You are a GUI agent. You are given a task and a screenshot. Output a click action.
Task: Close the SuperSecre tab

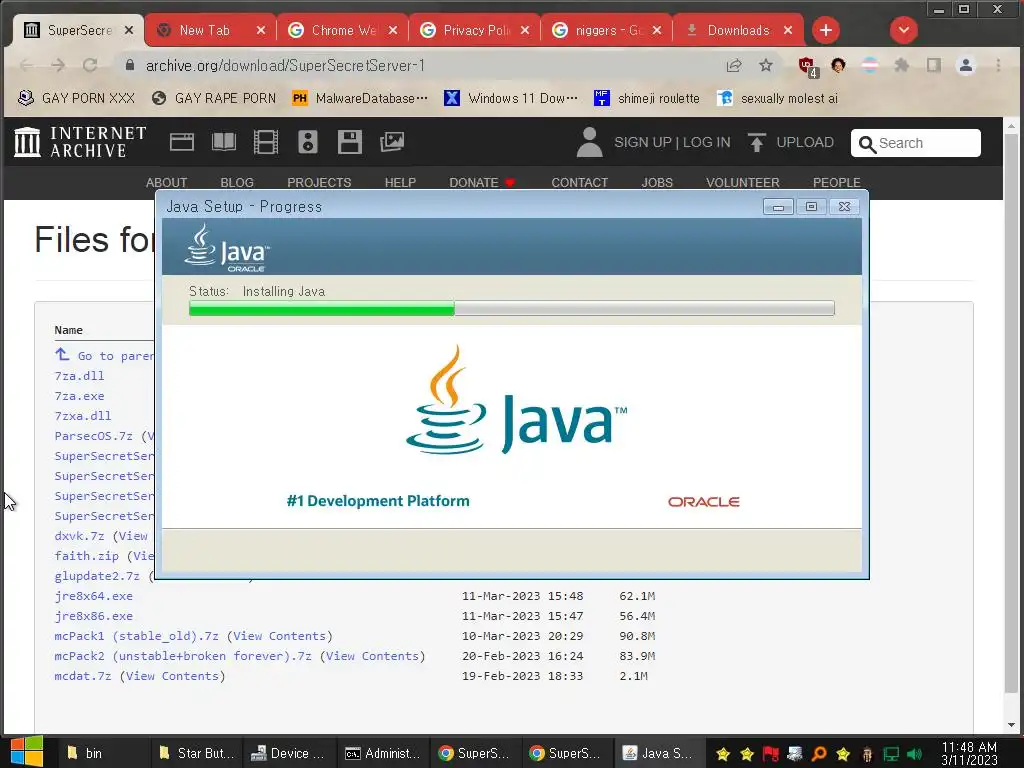[x=129, y=30]
